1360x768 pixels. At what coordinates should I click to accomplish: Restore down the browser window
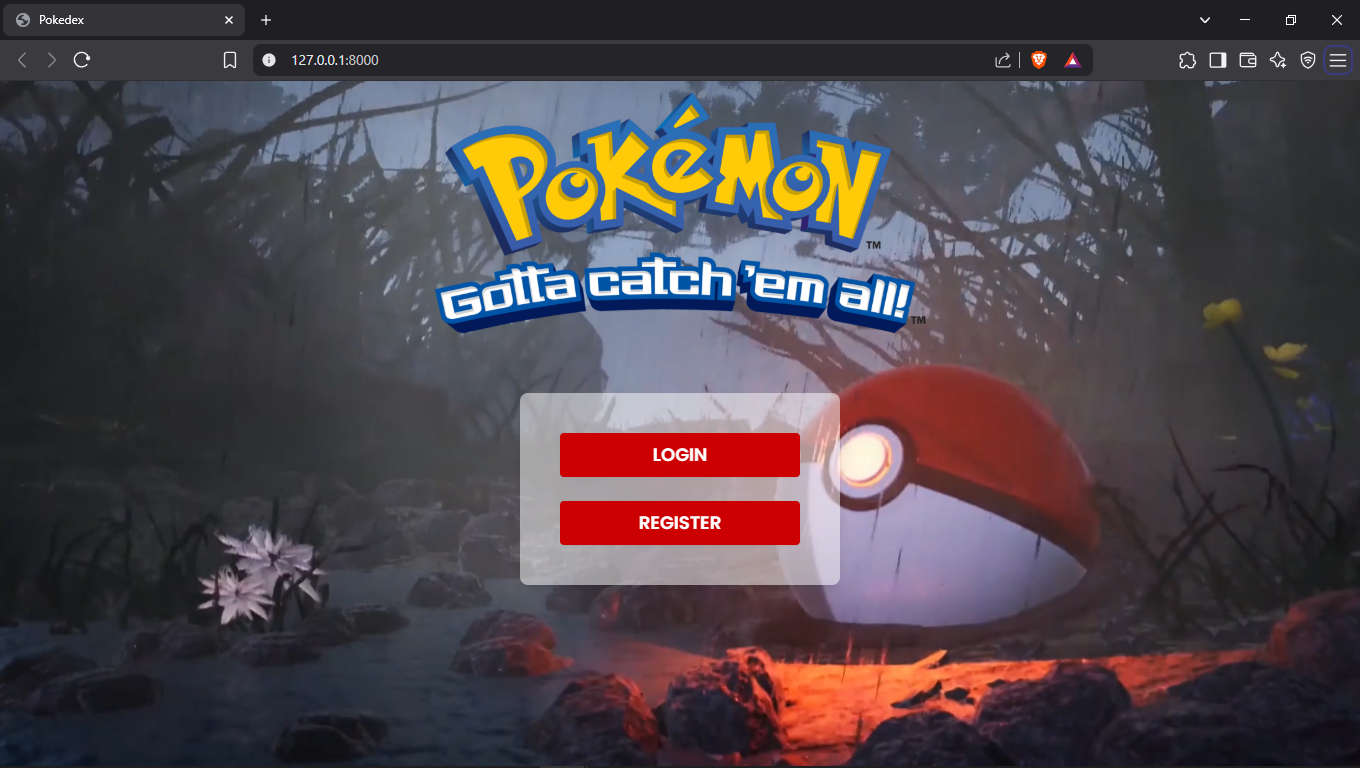click(x=1291, y=20)
